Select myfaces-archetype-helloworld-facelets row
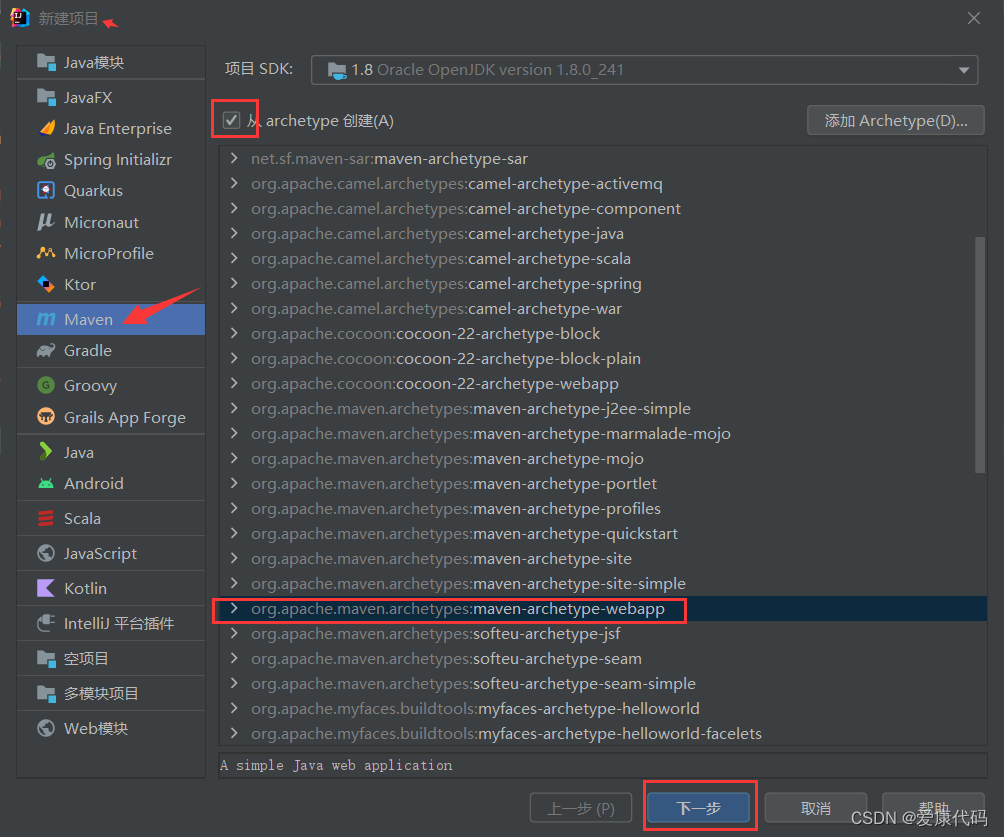Image resolution: width=1004 pixels, height=837 pixels. pos(603,733)
